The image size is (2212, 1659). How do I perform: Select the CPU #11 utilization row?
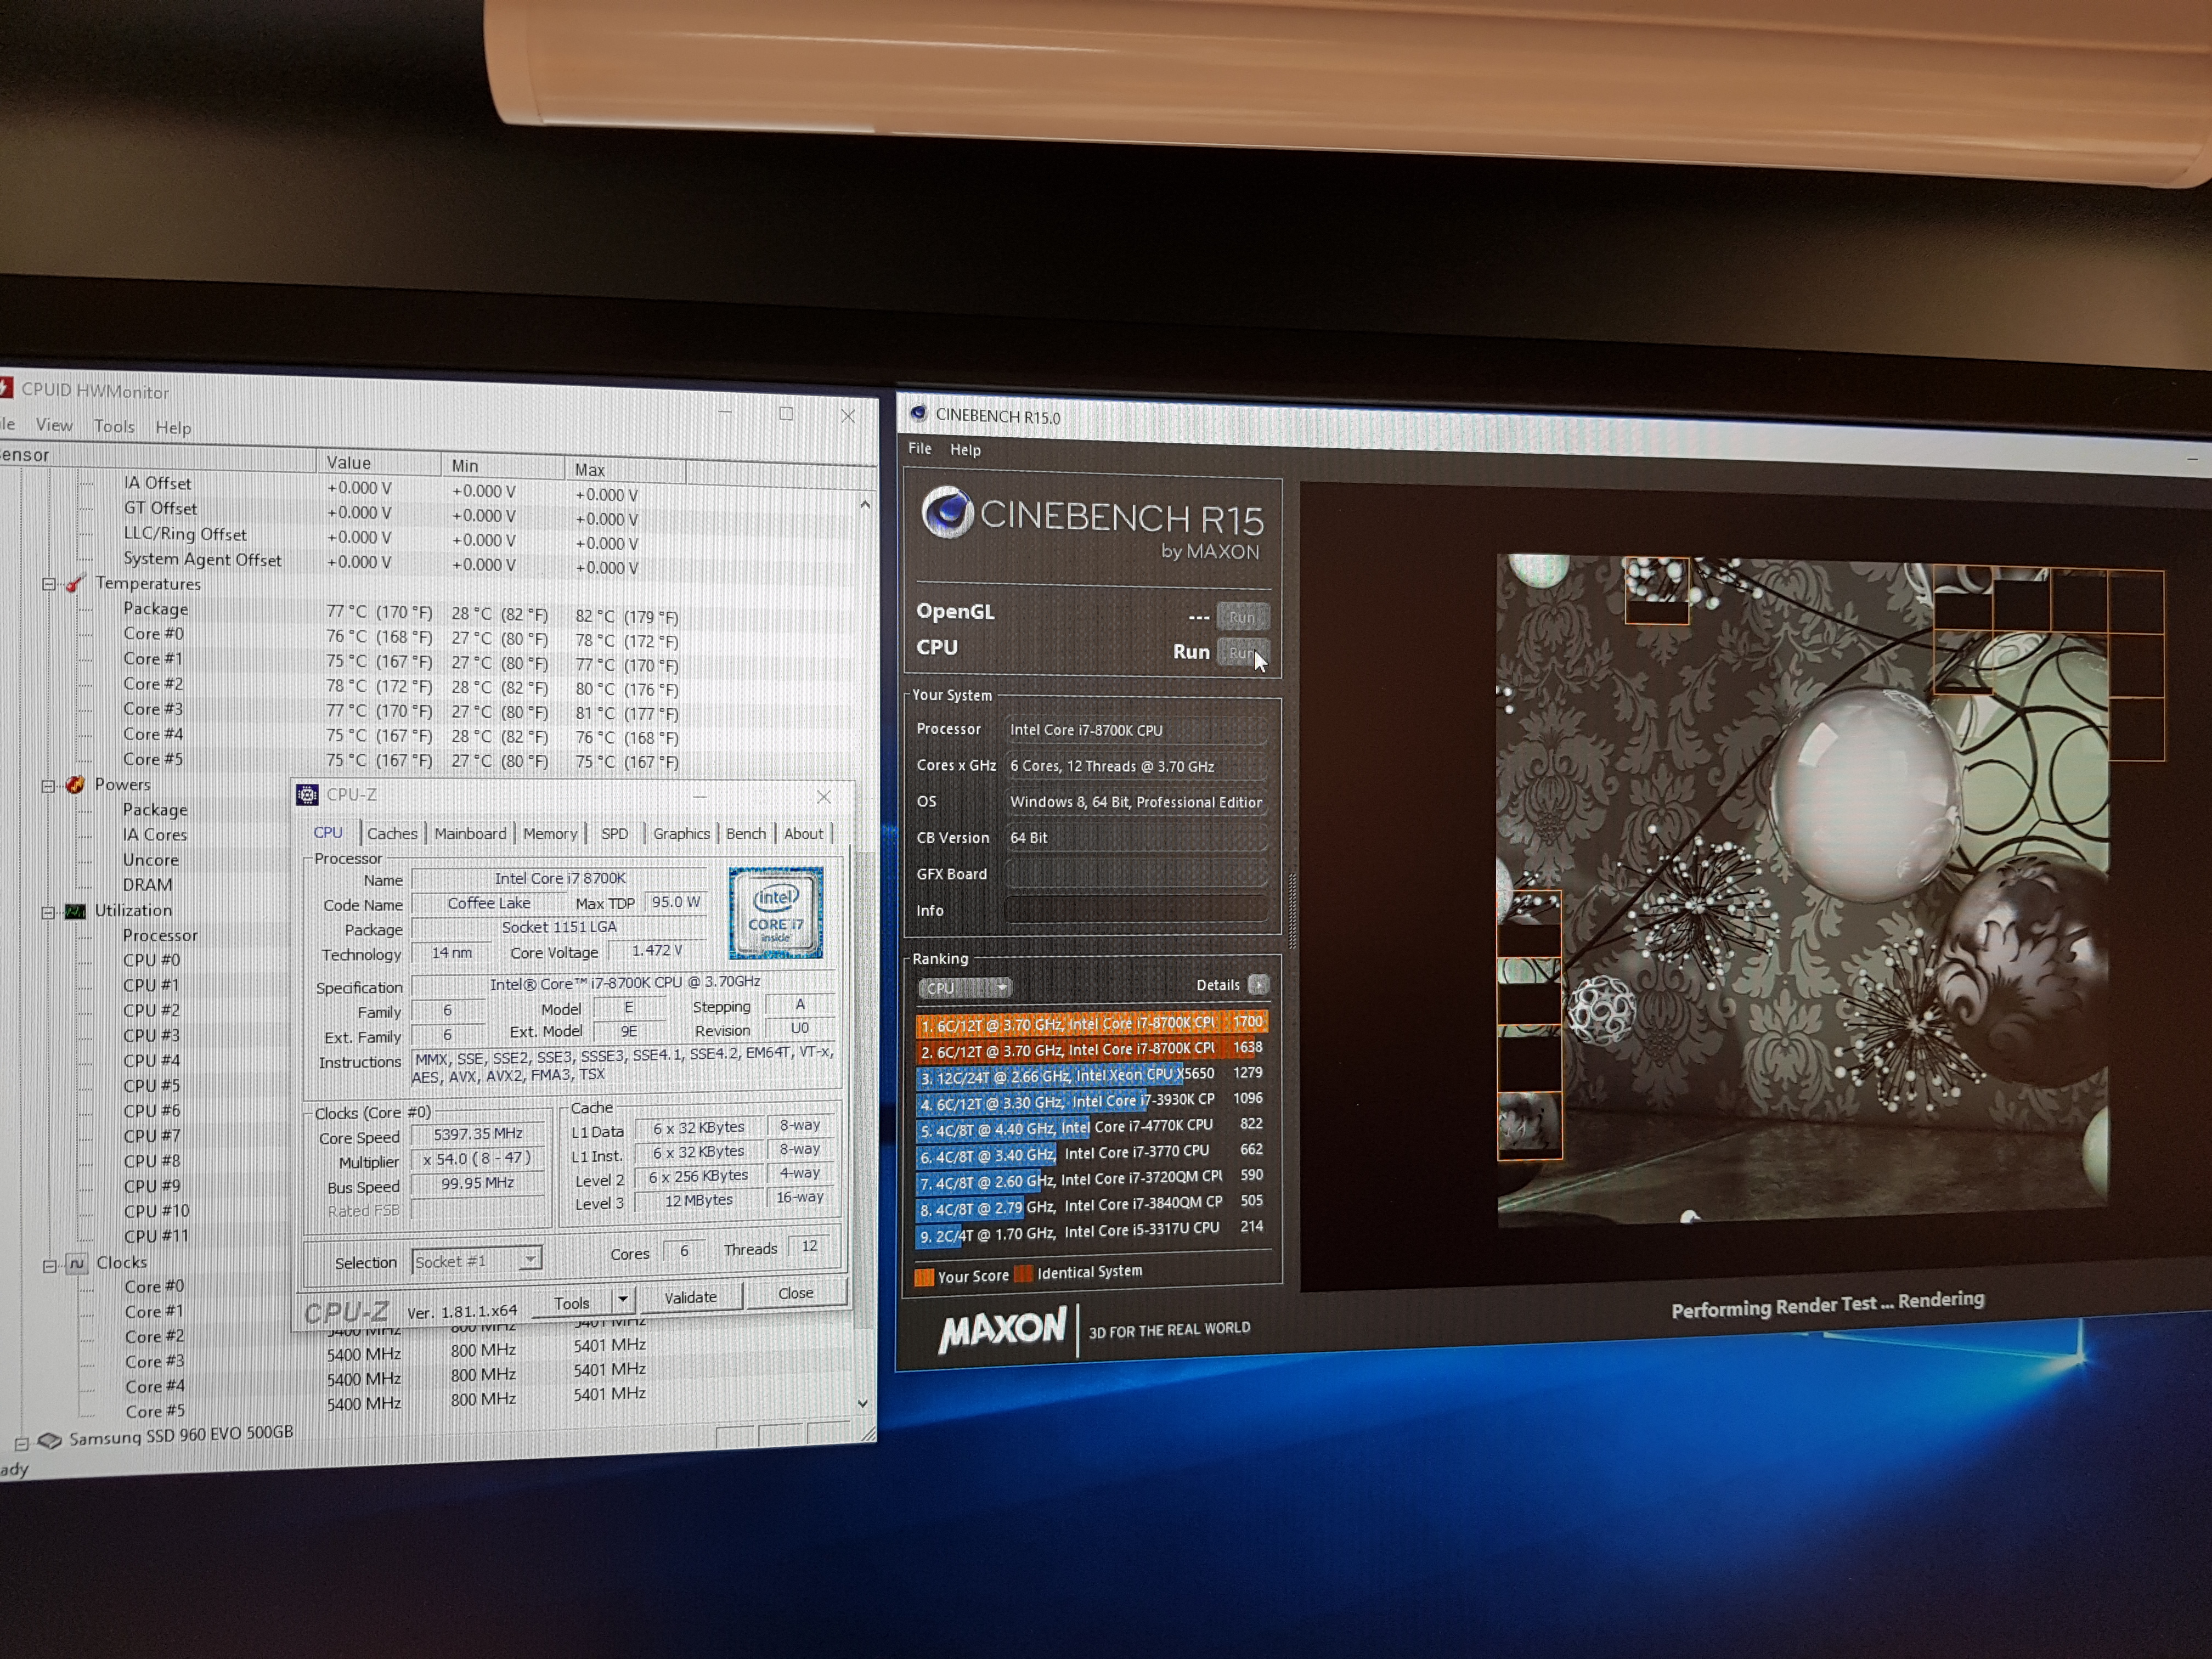(155, 1236)
